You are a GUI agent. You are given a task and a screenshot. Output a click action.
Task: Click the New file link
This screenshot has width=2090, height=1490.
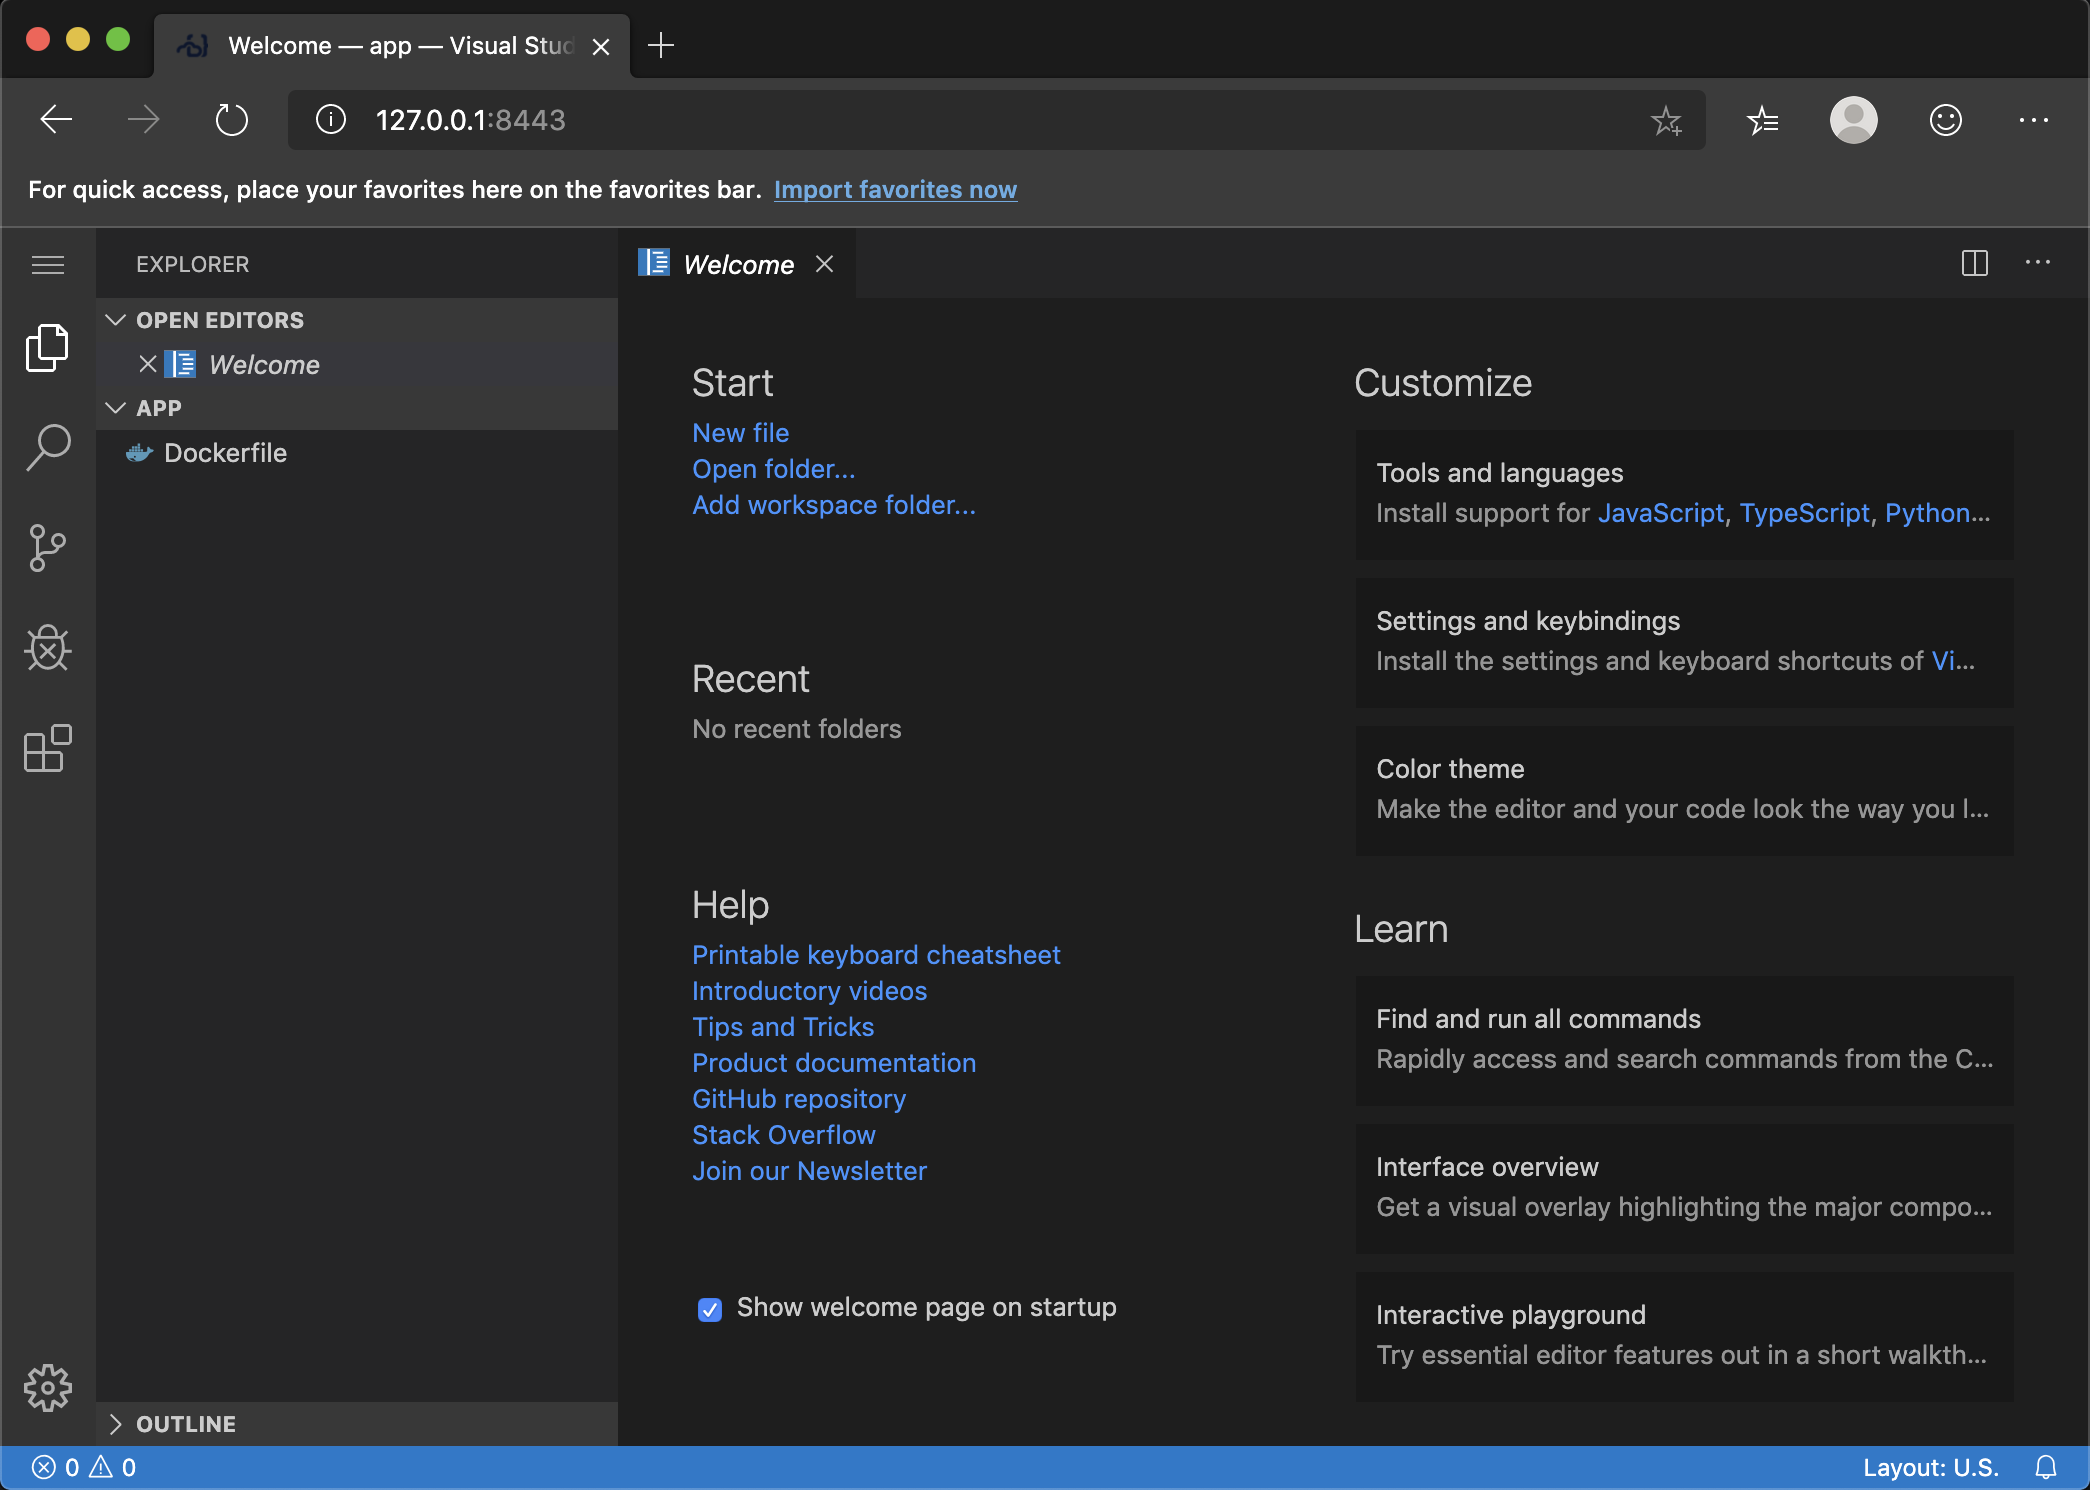(741, 433)
